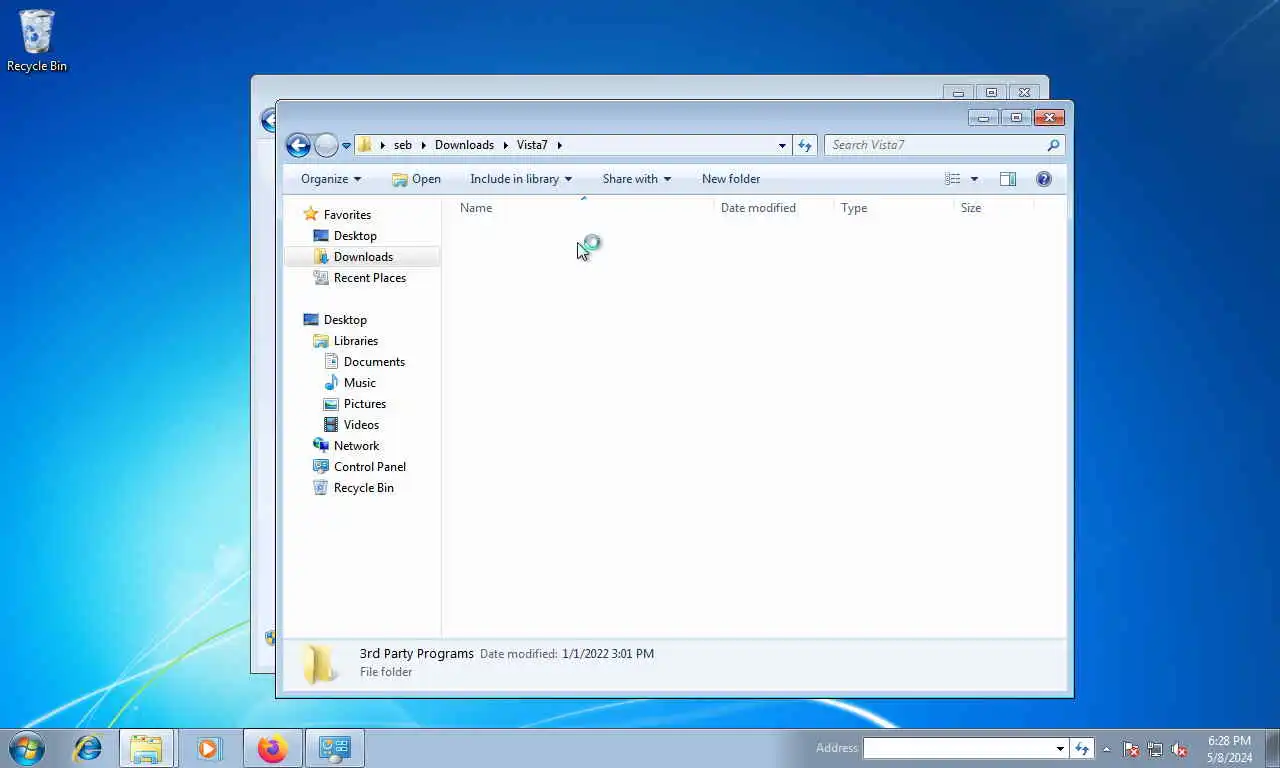1280x768 pixels.
Task: Select Network in the navigation pane
Action: pos(356,446)
